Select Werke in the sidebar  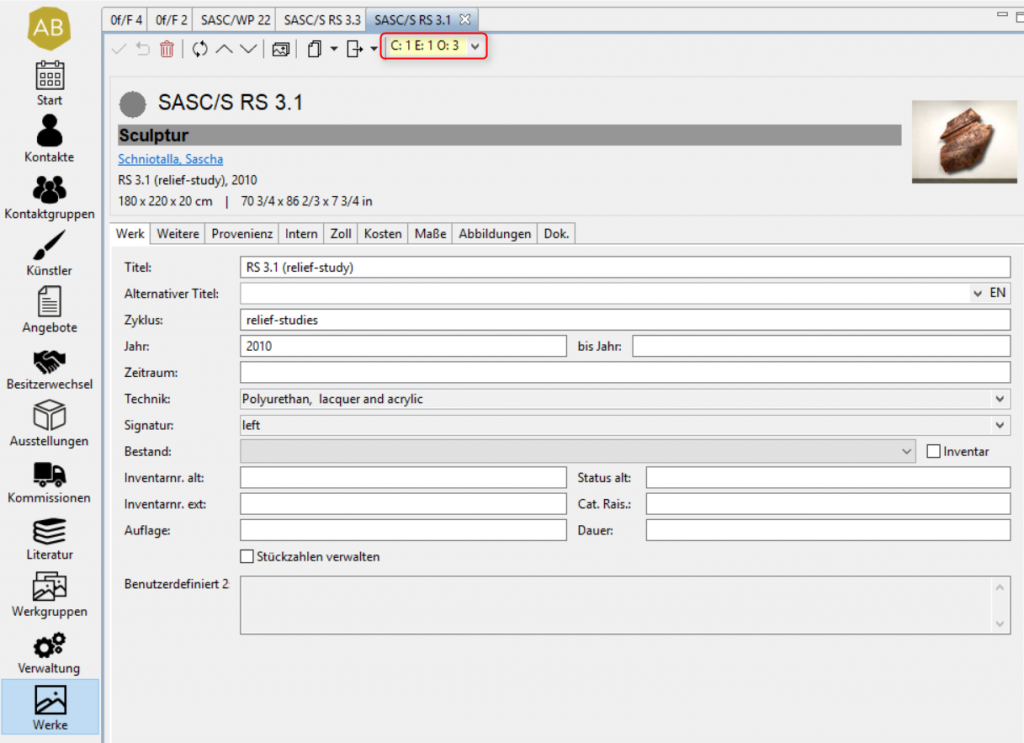pyautogui.click(x=50, y=708)
